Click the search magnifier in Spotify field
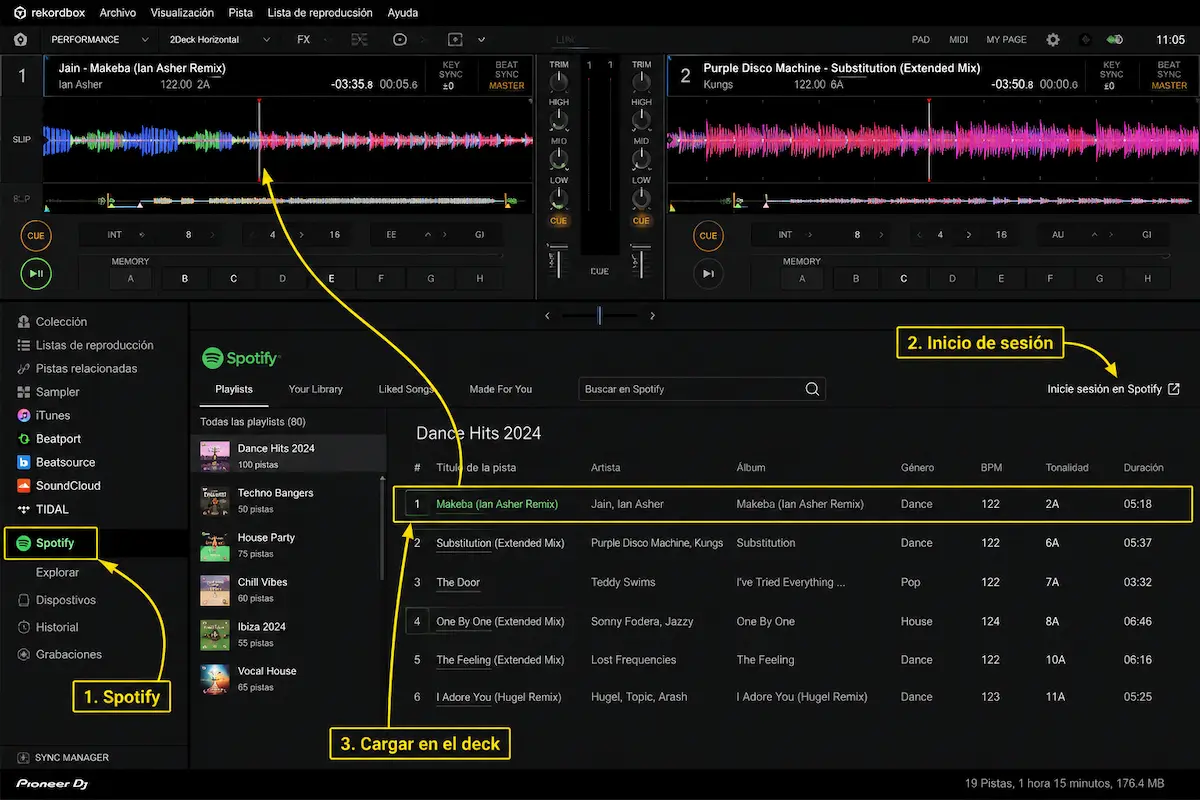This screenshot has height=800, width=1200. [812, 389]
